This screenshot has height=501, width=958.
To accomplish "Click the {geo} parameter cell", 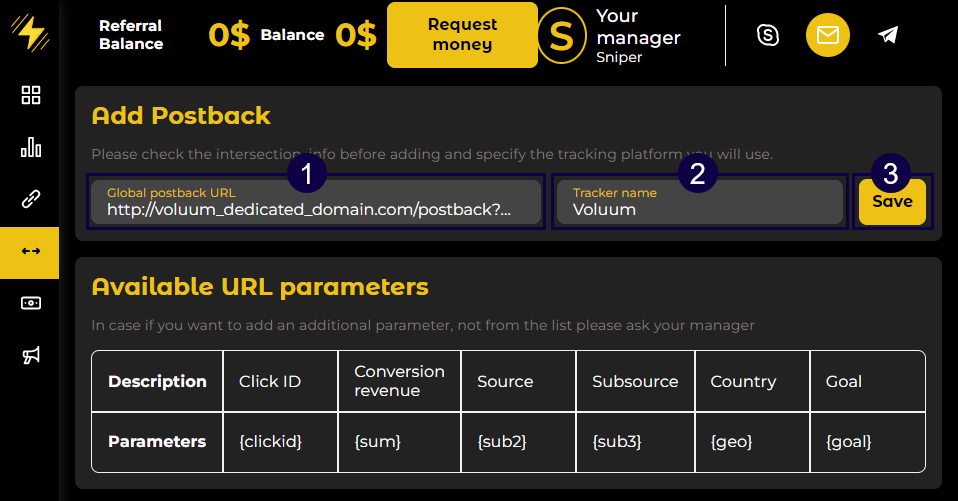I will tap(752, 441).
